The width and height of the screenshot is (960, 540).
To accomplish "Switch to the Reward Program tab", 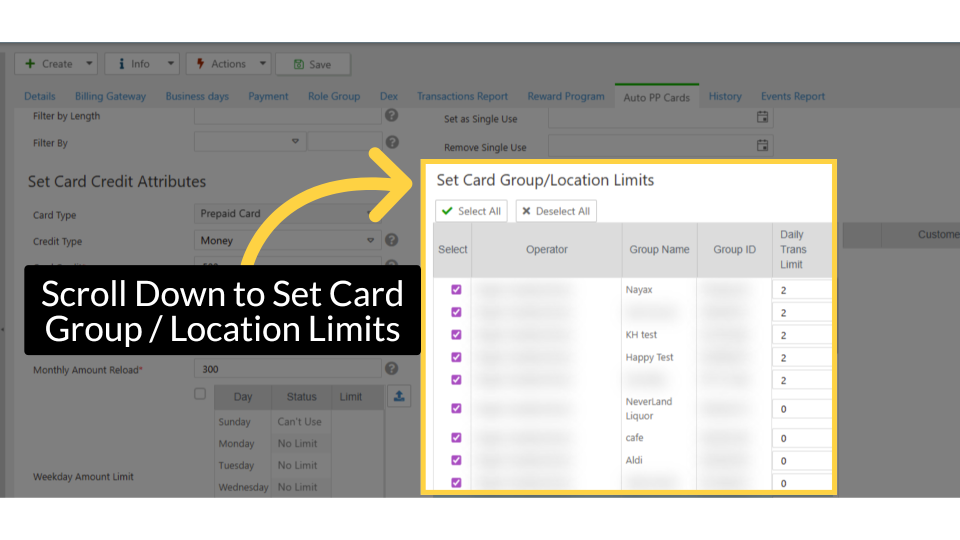I will [x=566, y=97].
